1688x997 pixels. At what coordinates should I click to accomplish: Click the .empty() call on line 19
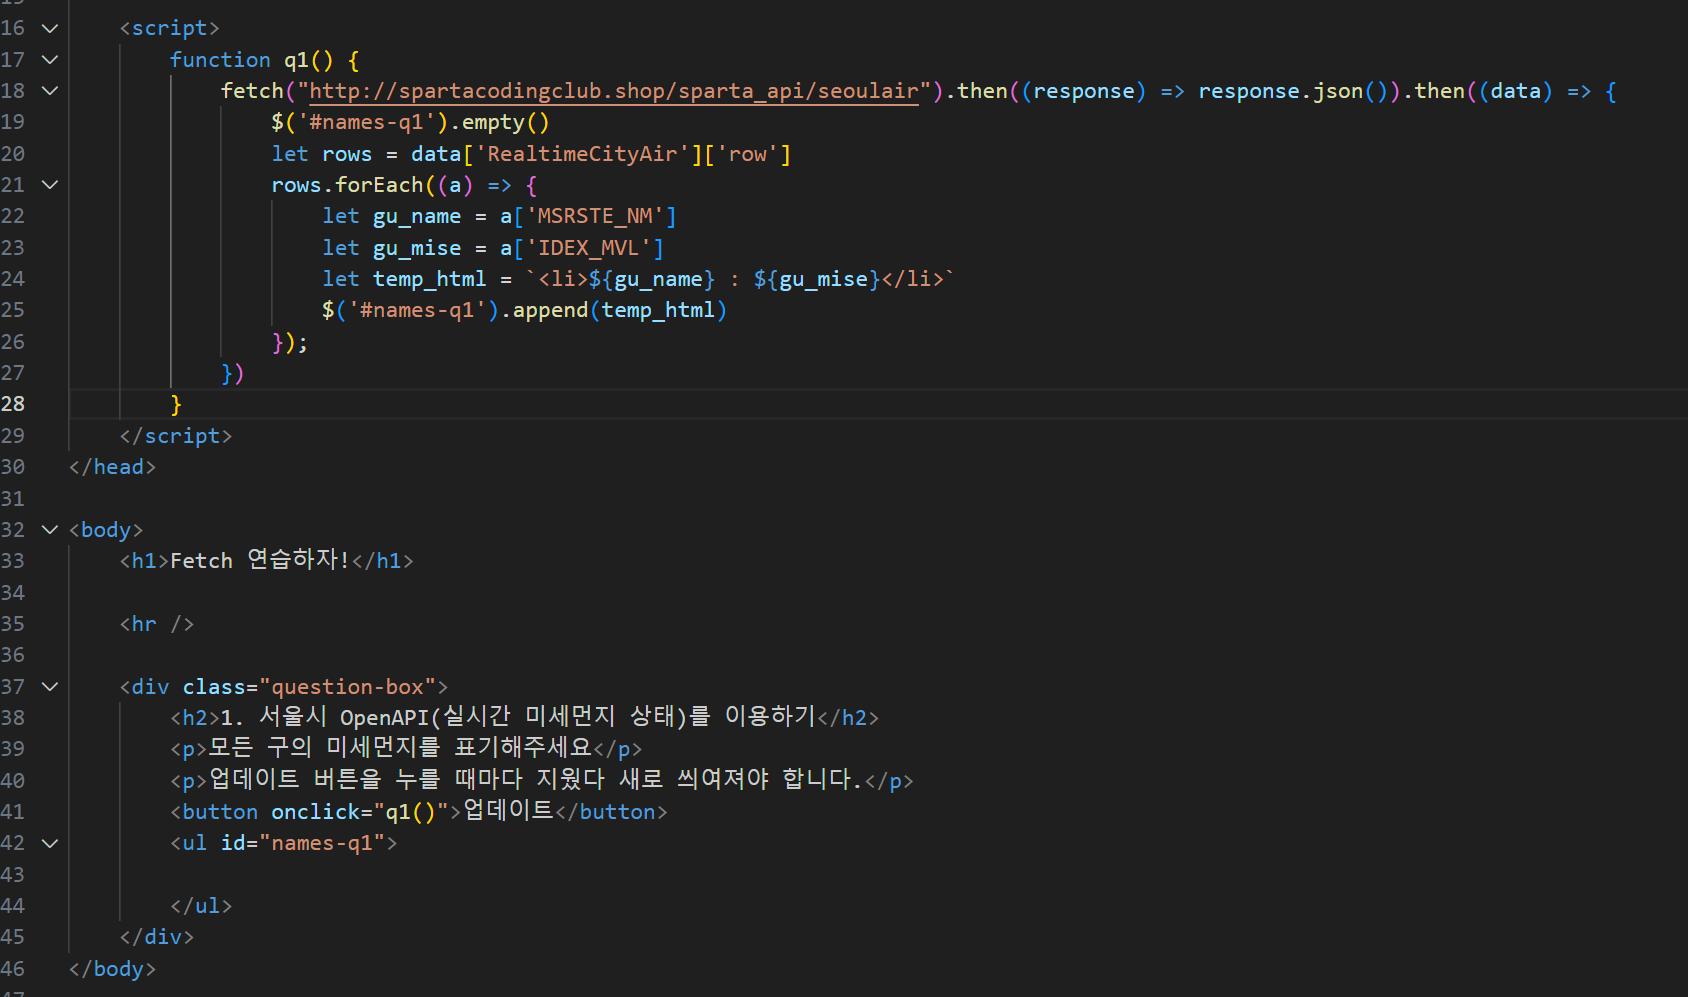point(500,122)
